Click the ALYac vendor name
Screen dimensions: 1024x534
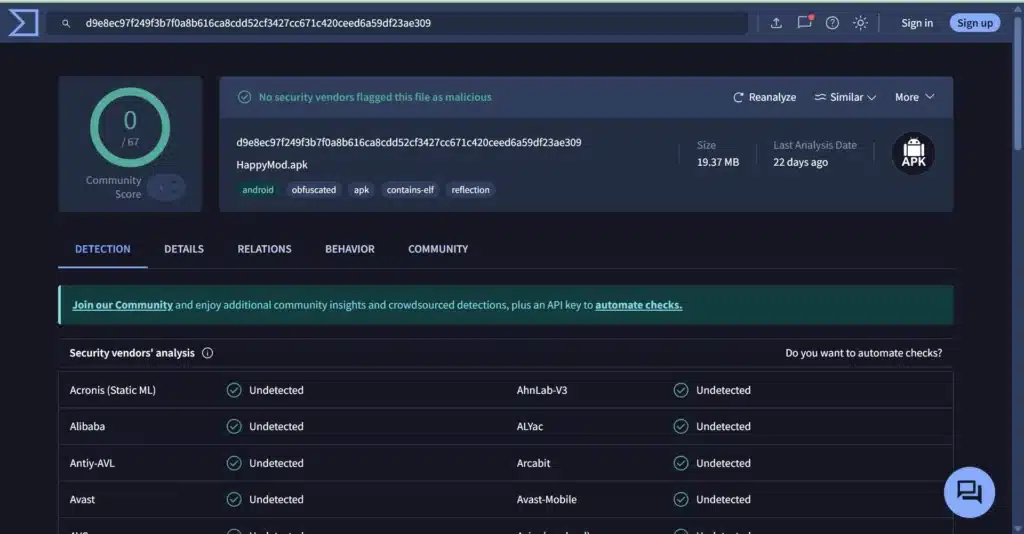(x=530, y=426)
